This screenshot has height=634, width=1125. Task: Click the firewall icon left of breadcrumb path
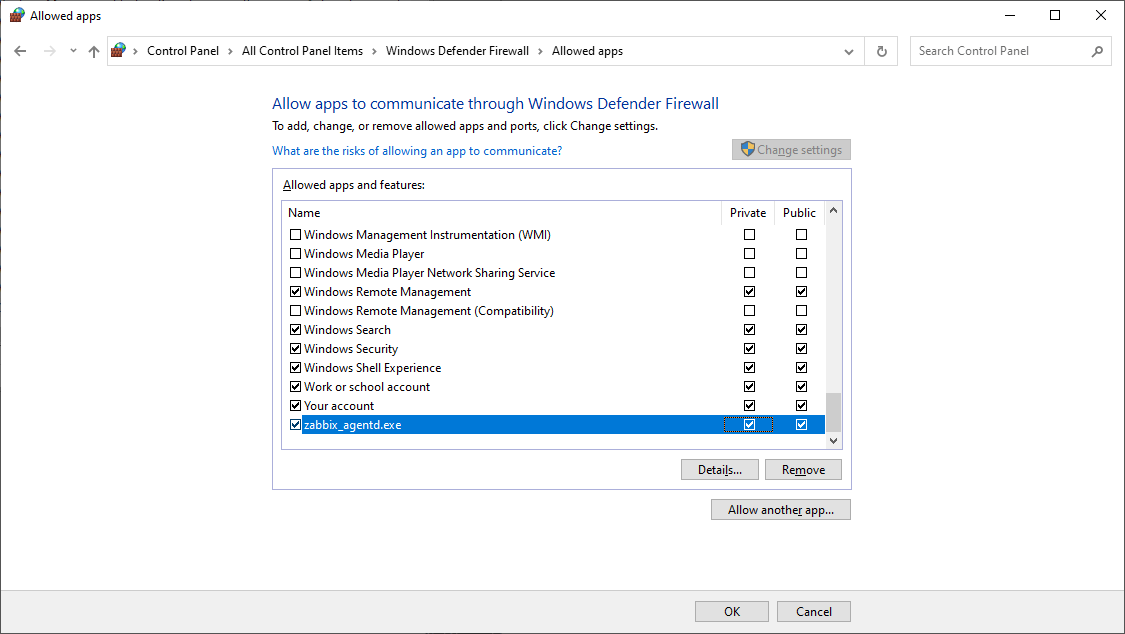[117, 49]
